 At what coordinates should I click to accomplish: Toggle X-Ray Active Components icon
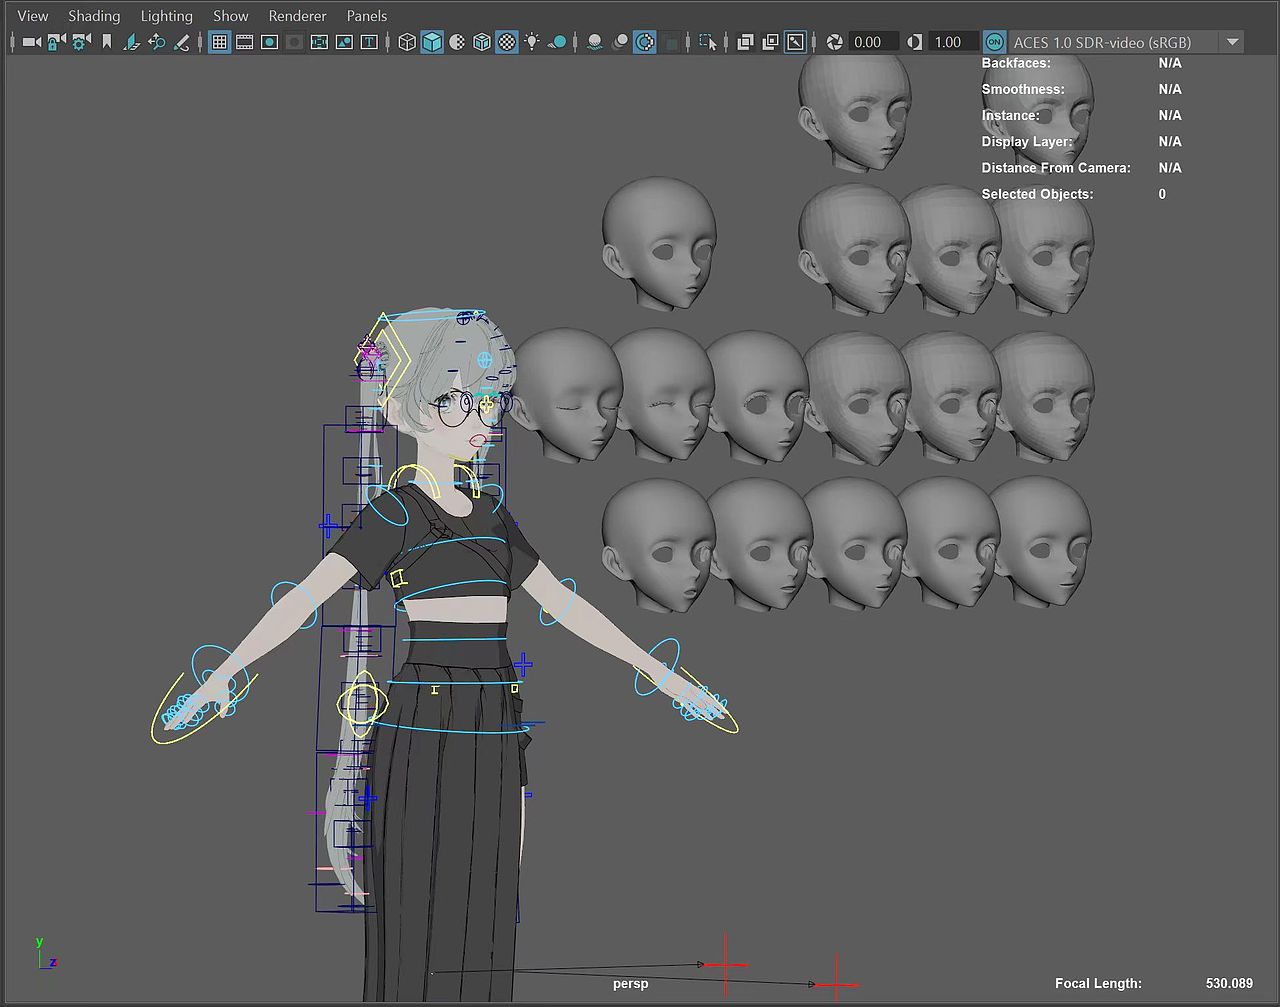[x=770, y=42]
